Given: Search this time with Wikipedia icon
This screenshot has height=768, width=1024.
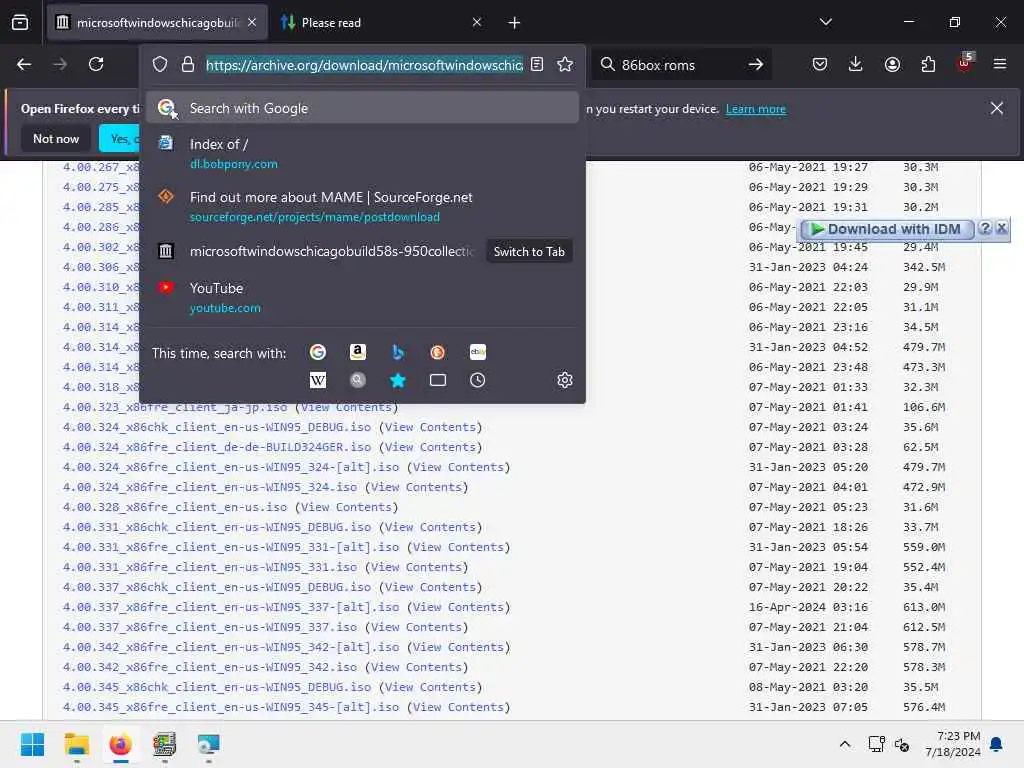Looking at the screenshot, I should [318, 380].
